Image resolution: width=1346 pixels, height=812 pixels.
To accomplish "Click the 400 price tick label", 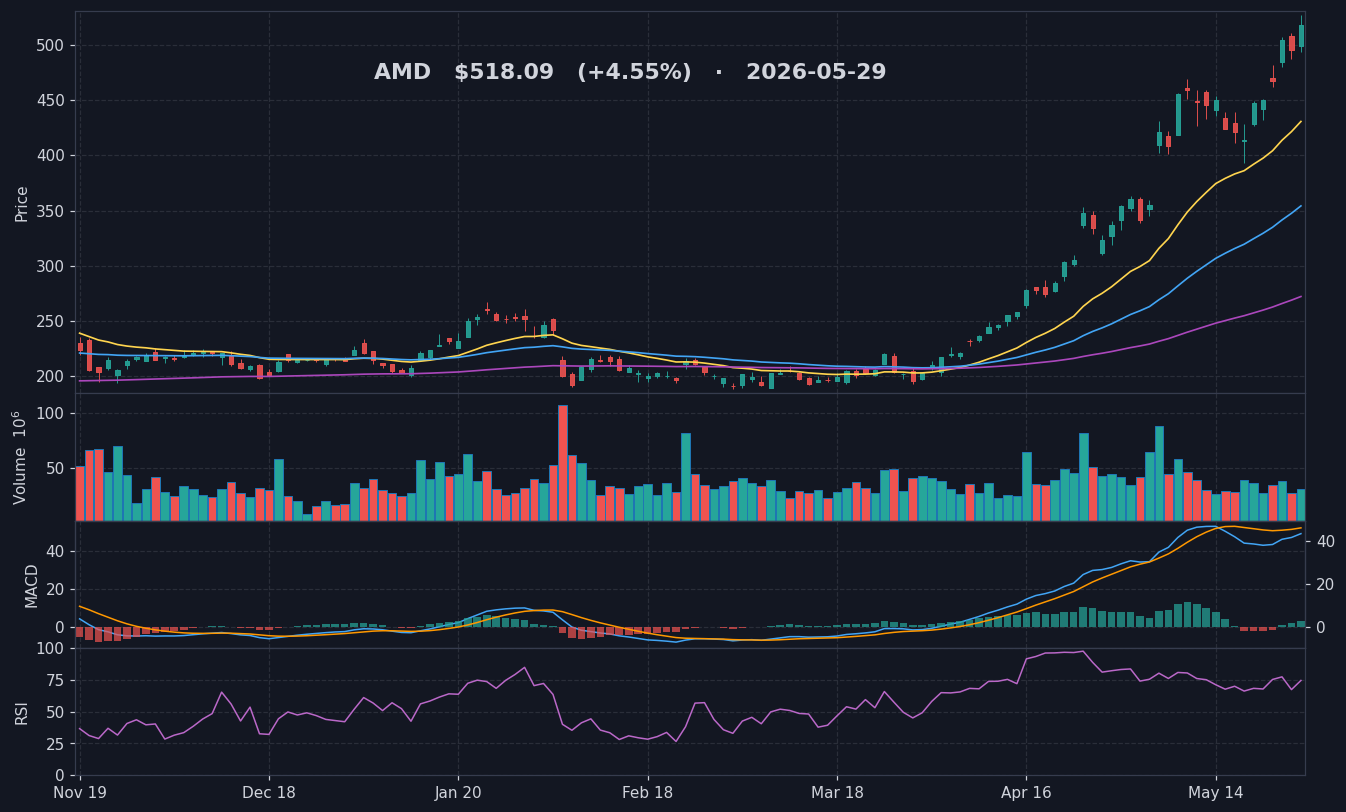I will tap(50, 156).
